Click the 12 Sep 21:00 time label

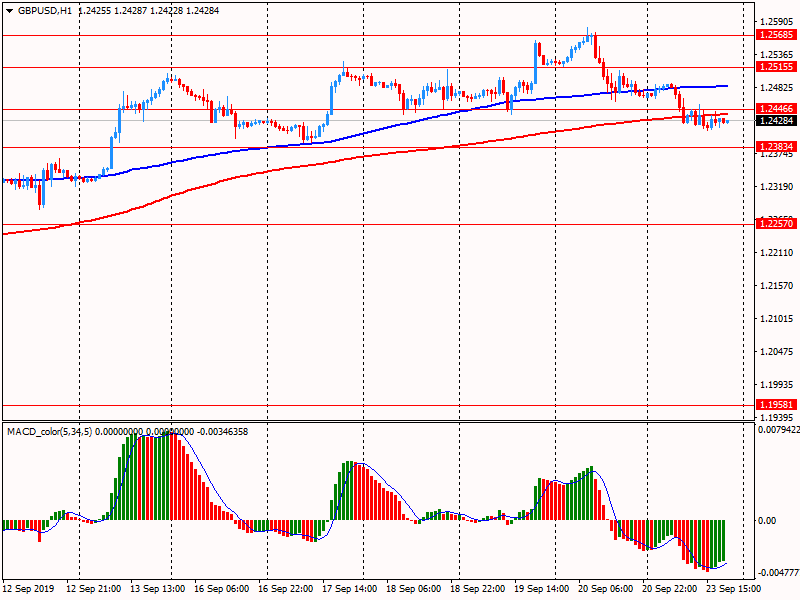coord(94,589)
